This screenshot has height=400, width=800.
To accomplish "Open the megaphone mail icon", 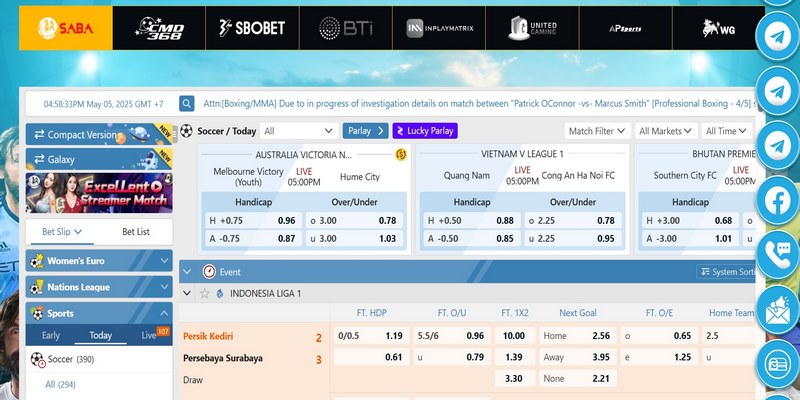I will tap(777, 310).
